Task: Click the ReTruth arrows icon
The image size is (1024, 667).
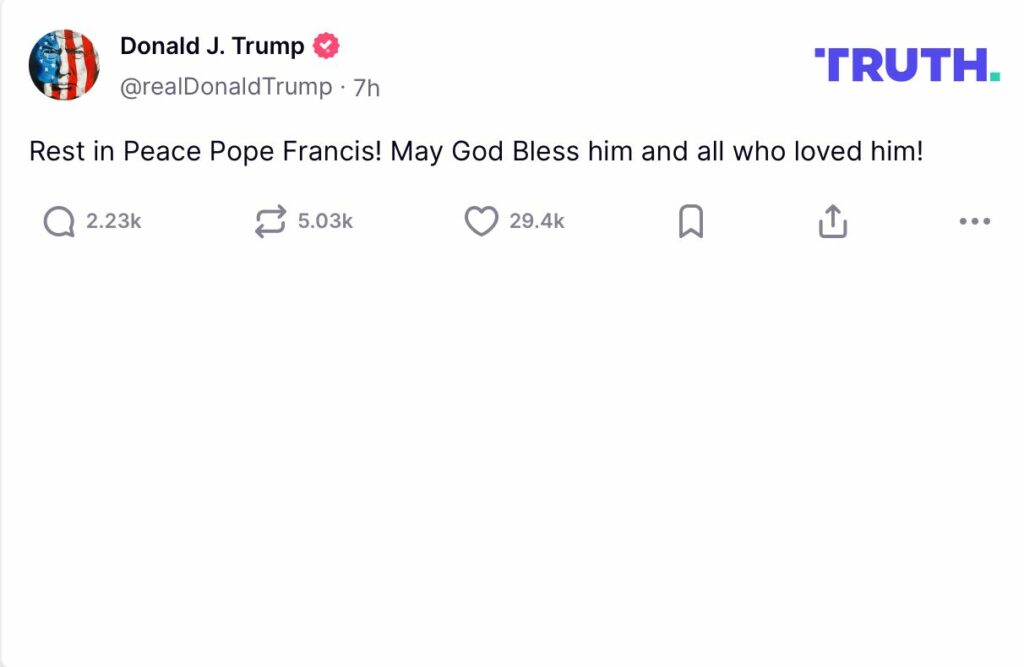Action: point(270,222)
